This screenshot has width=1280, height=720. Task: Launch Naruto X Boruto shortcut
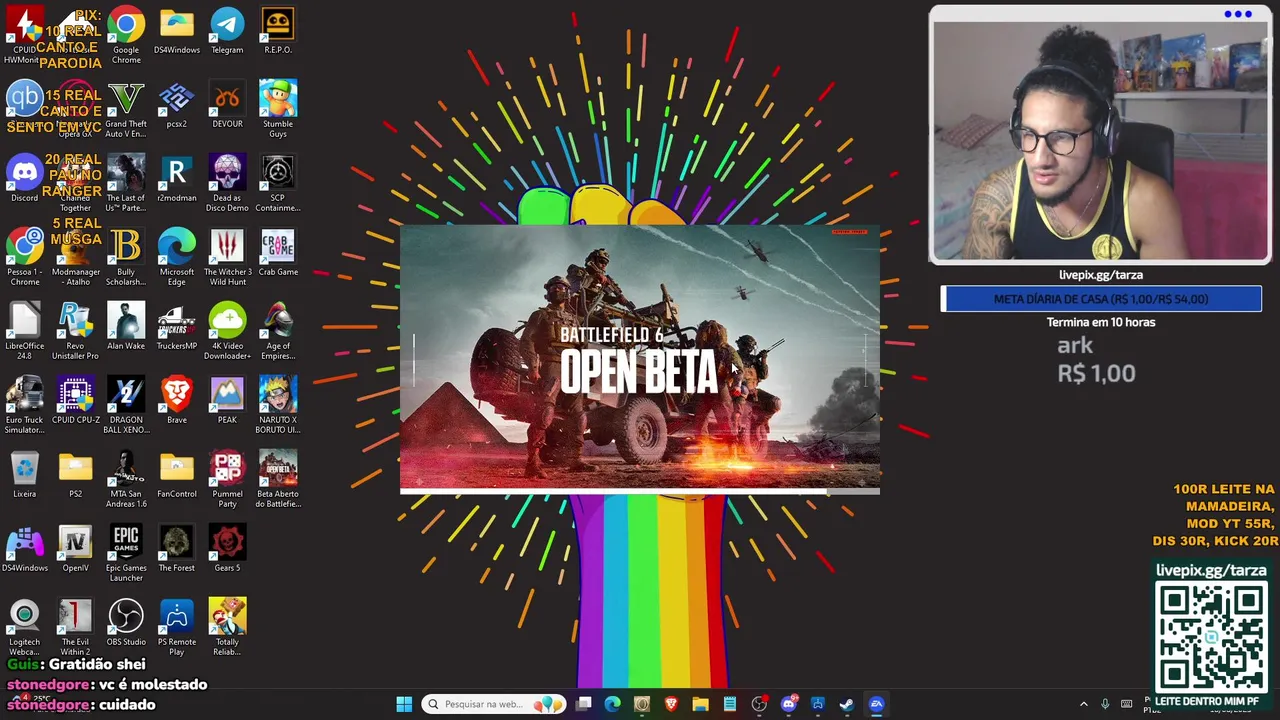point(278,405)
